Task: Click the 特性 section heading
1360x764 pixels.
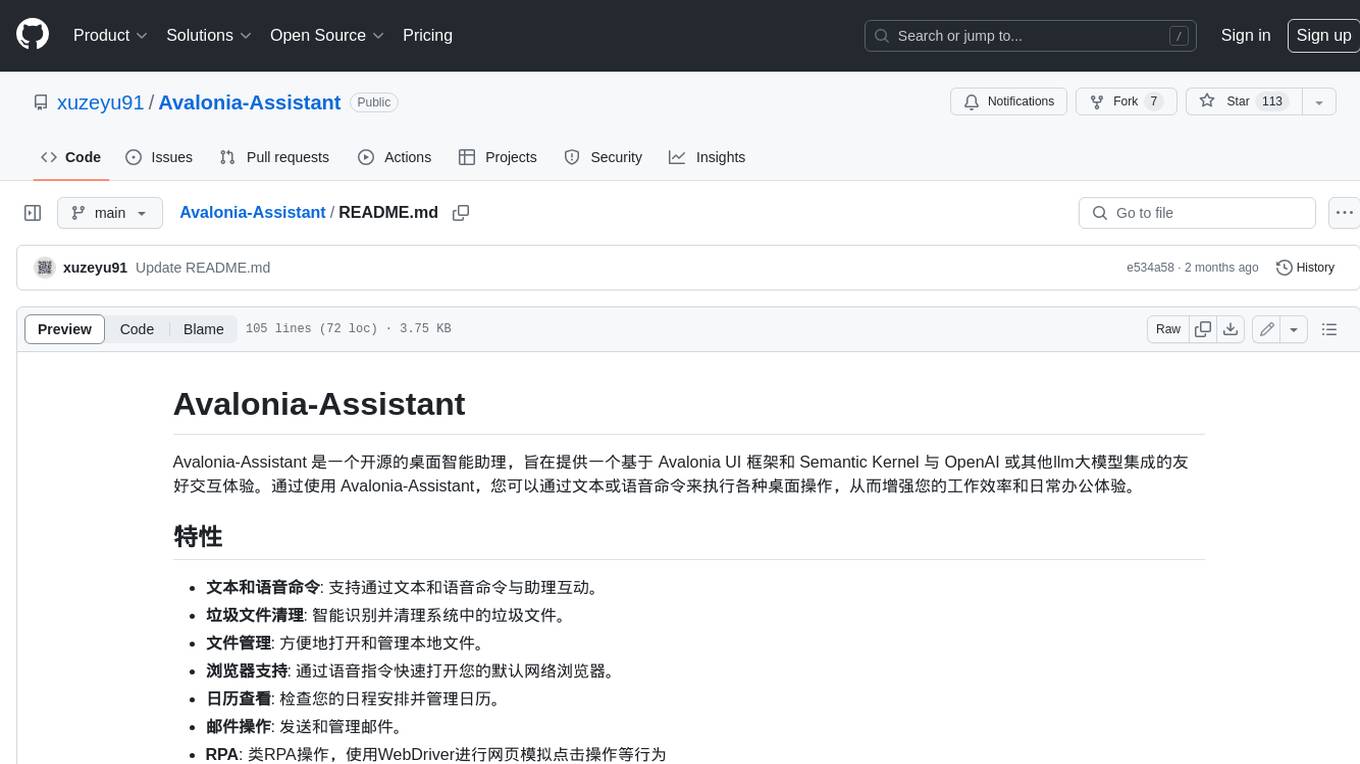Action: point(198,536)
